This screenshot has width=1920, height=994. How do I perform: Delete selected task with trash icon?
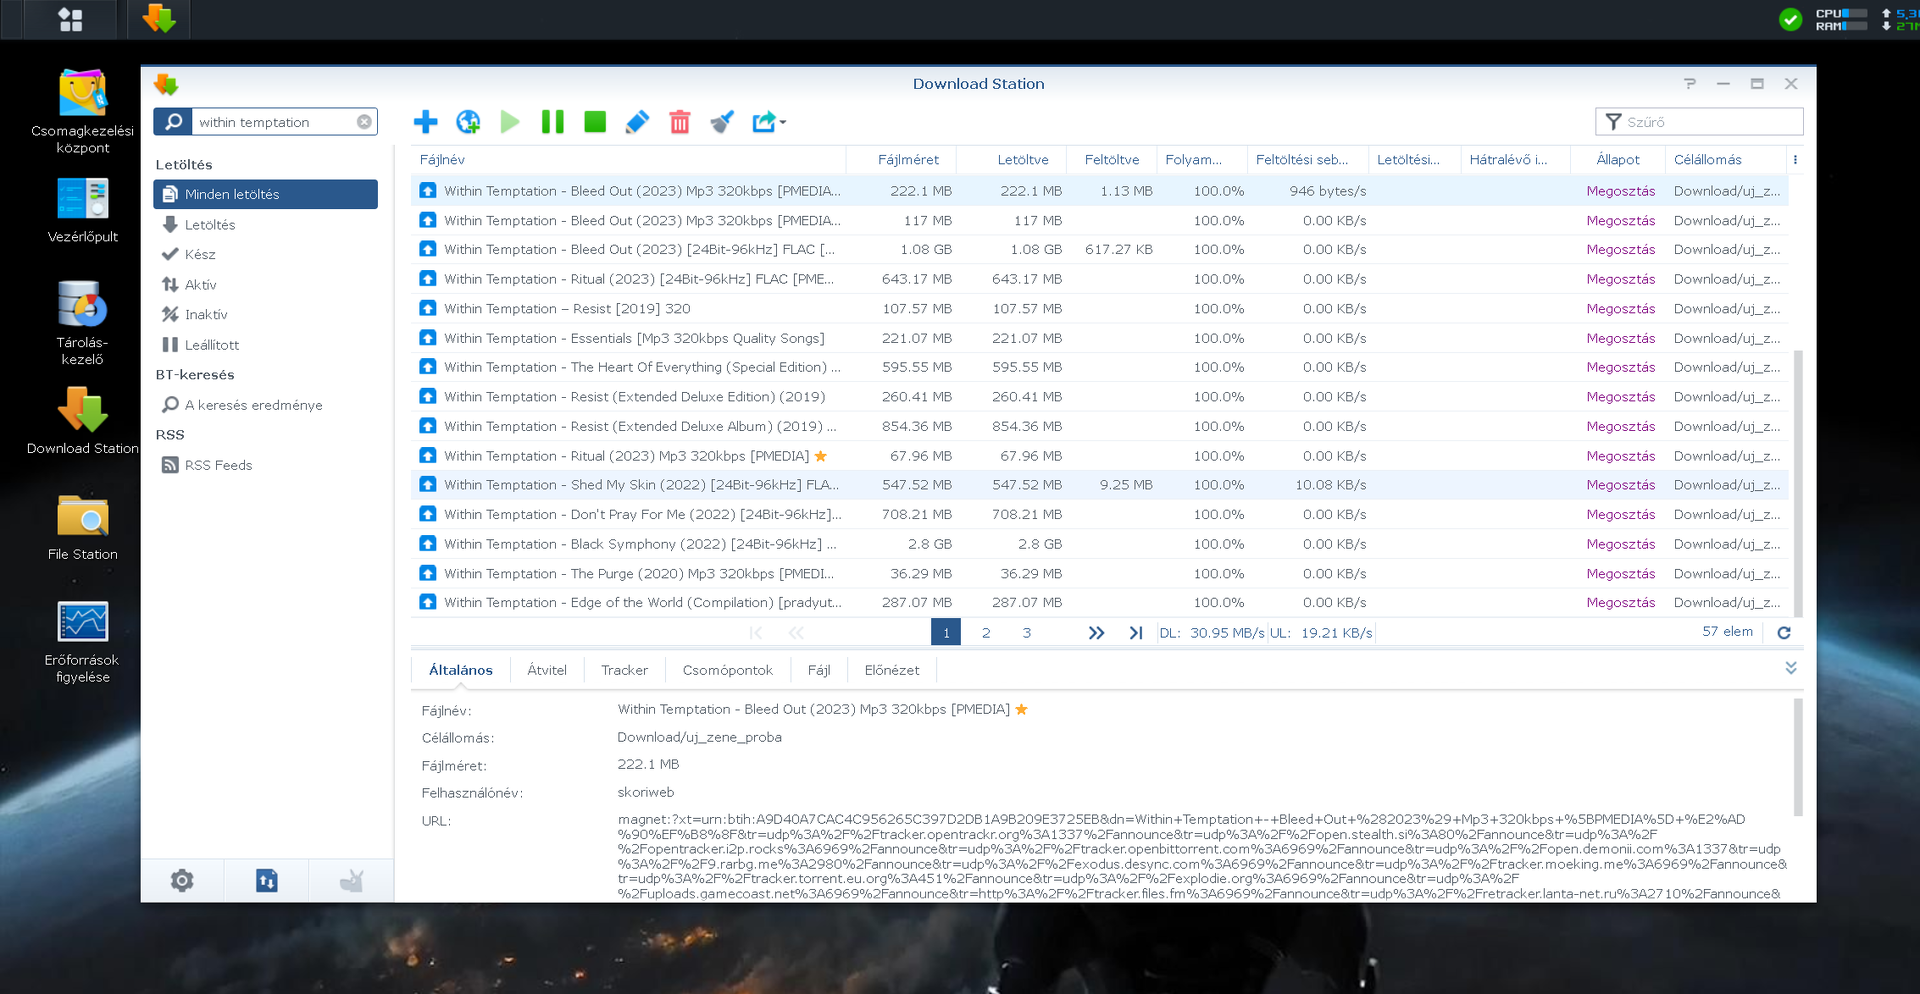680,122
